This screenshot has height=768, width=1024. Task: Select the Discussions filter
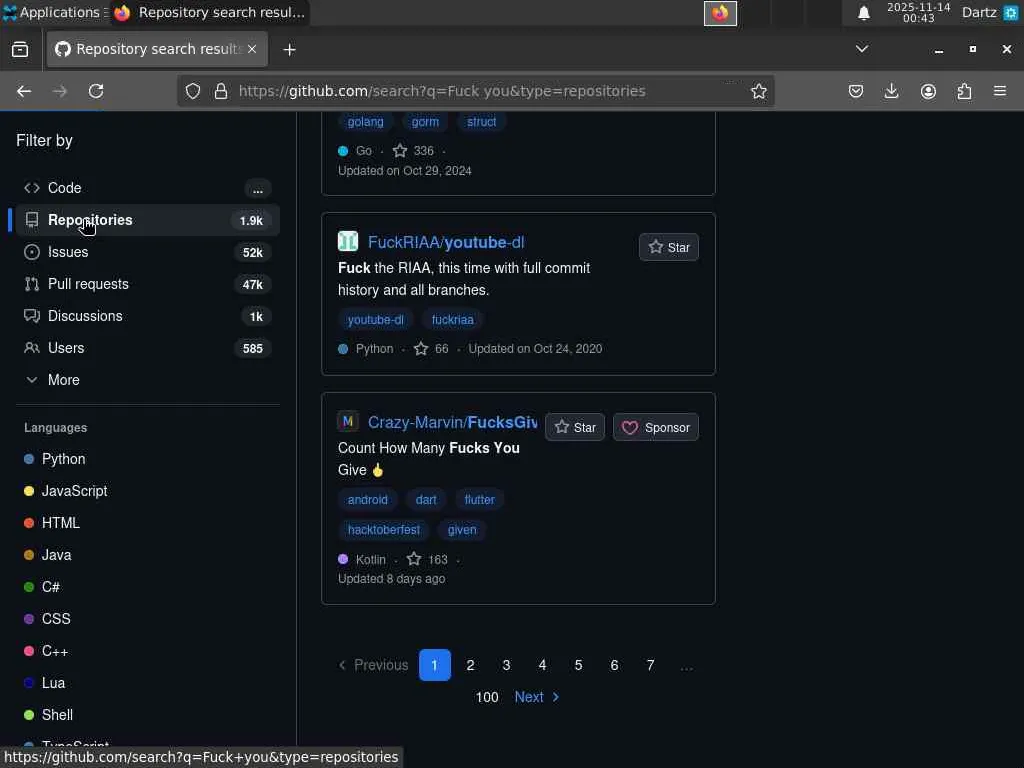(x=148, y=316)
